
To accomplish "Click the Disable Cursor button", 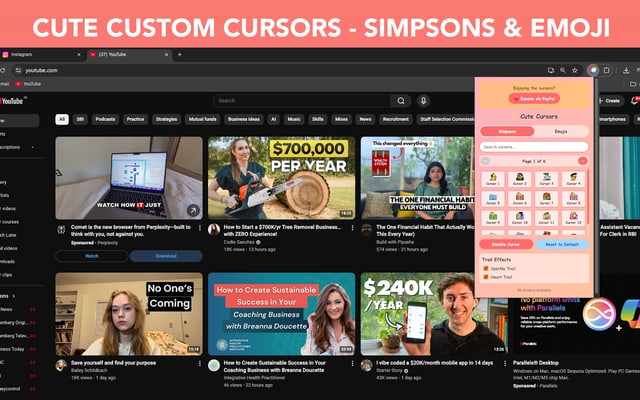I will point(506,244).
